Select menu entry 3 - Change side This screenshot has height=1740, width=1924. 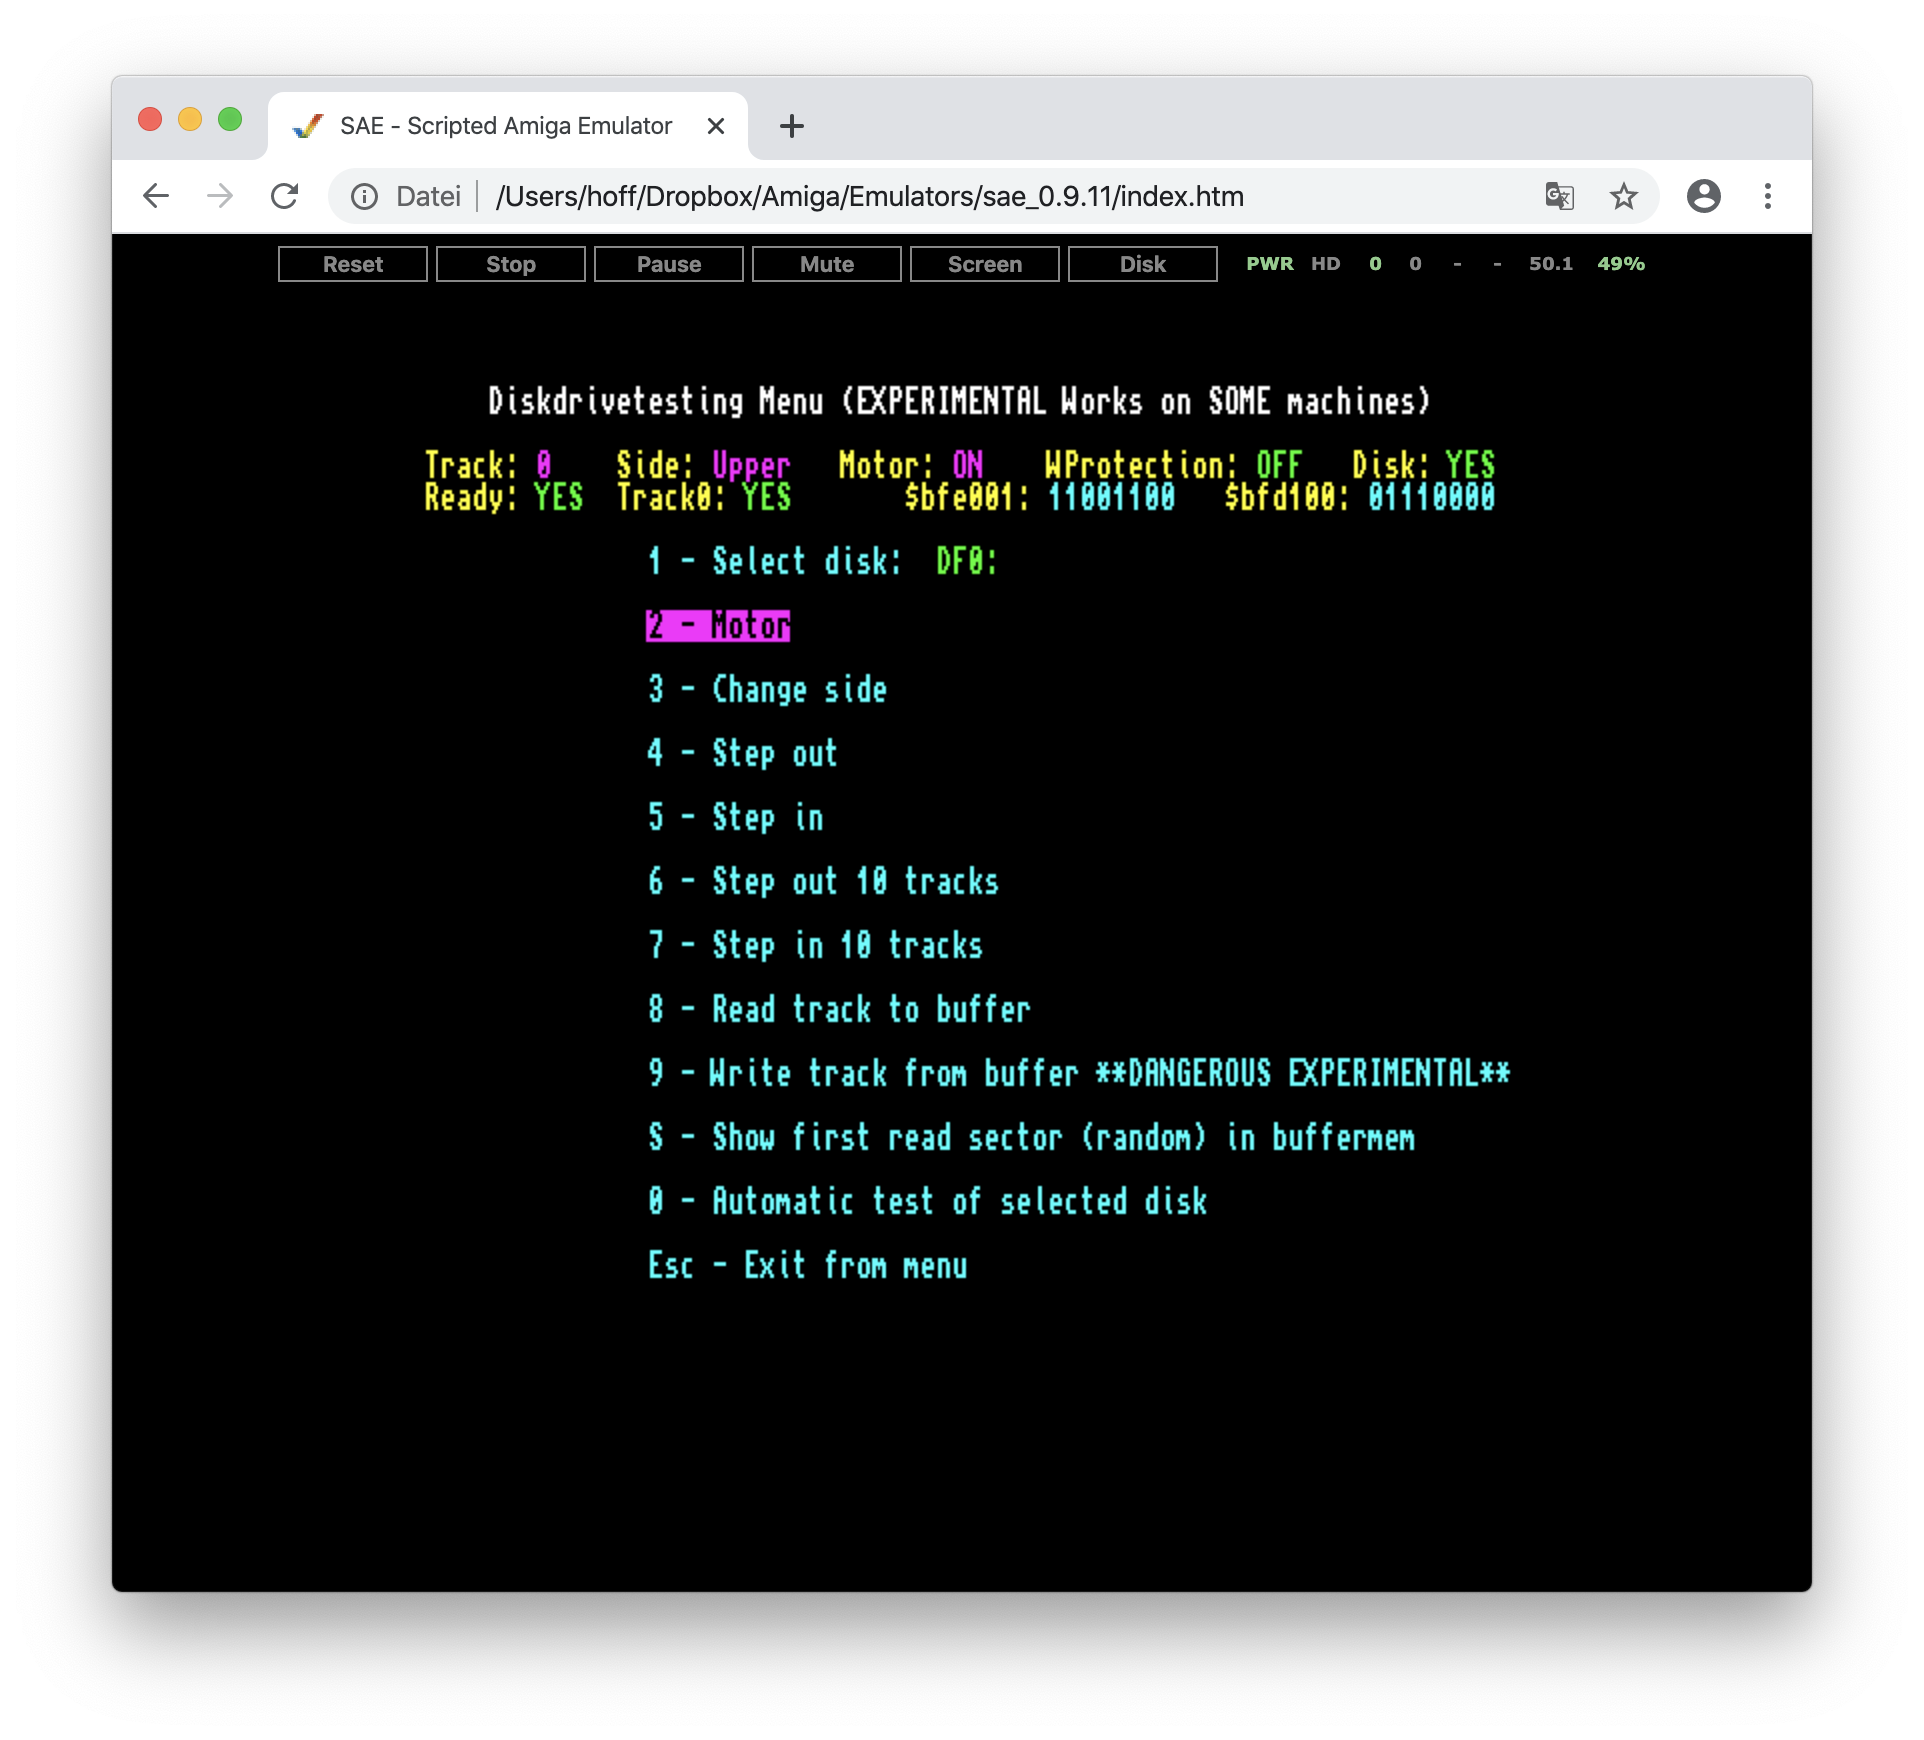[767, 689]
